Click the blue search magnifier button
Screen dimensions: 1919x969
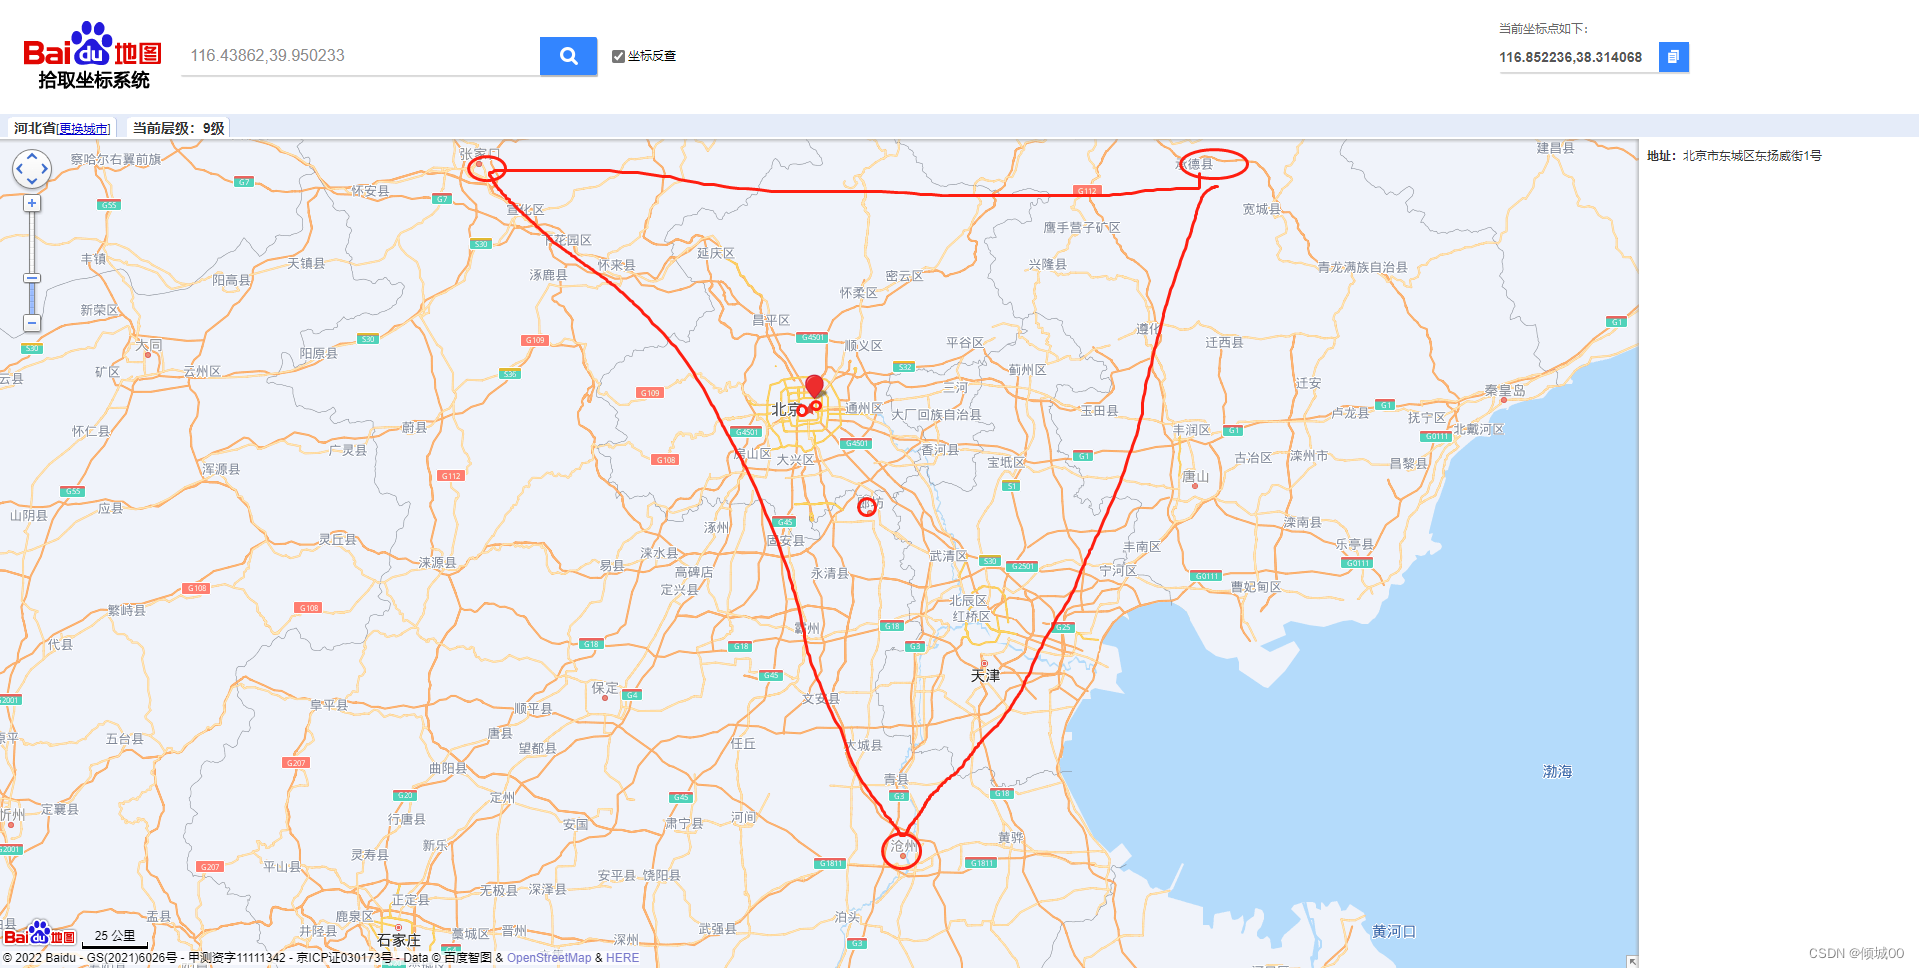point(568,56)
